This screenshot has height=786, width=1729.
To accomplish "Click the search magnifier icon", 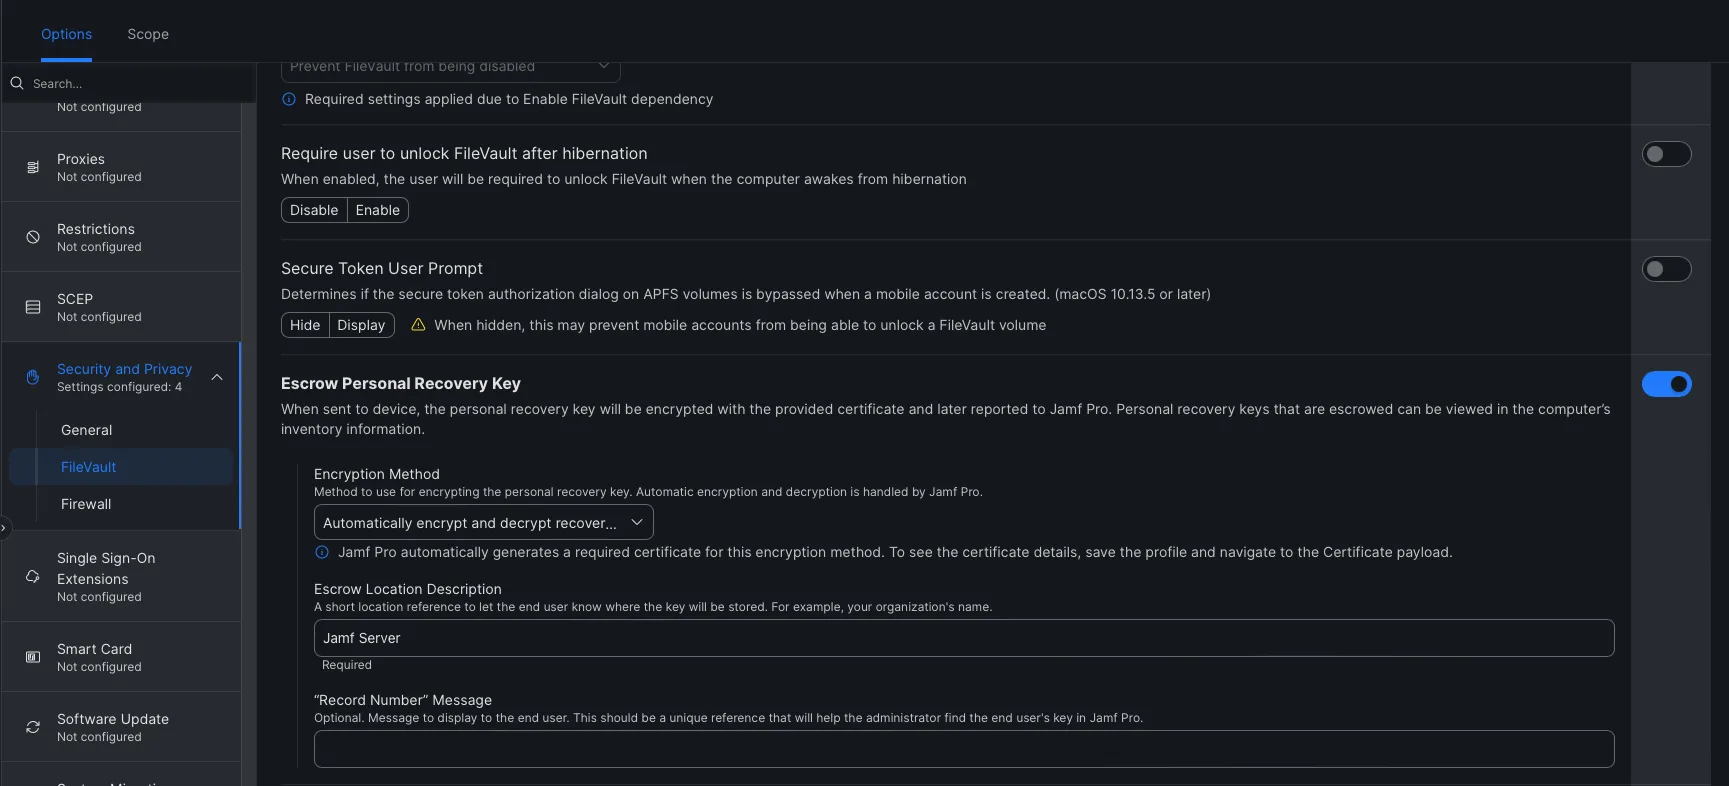I will coord(17,83).
